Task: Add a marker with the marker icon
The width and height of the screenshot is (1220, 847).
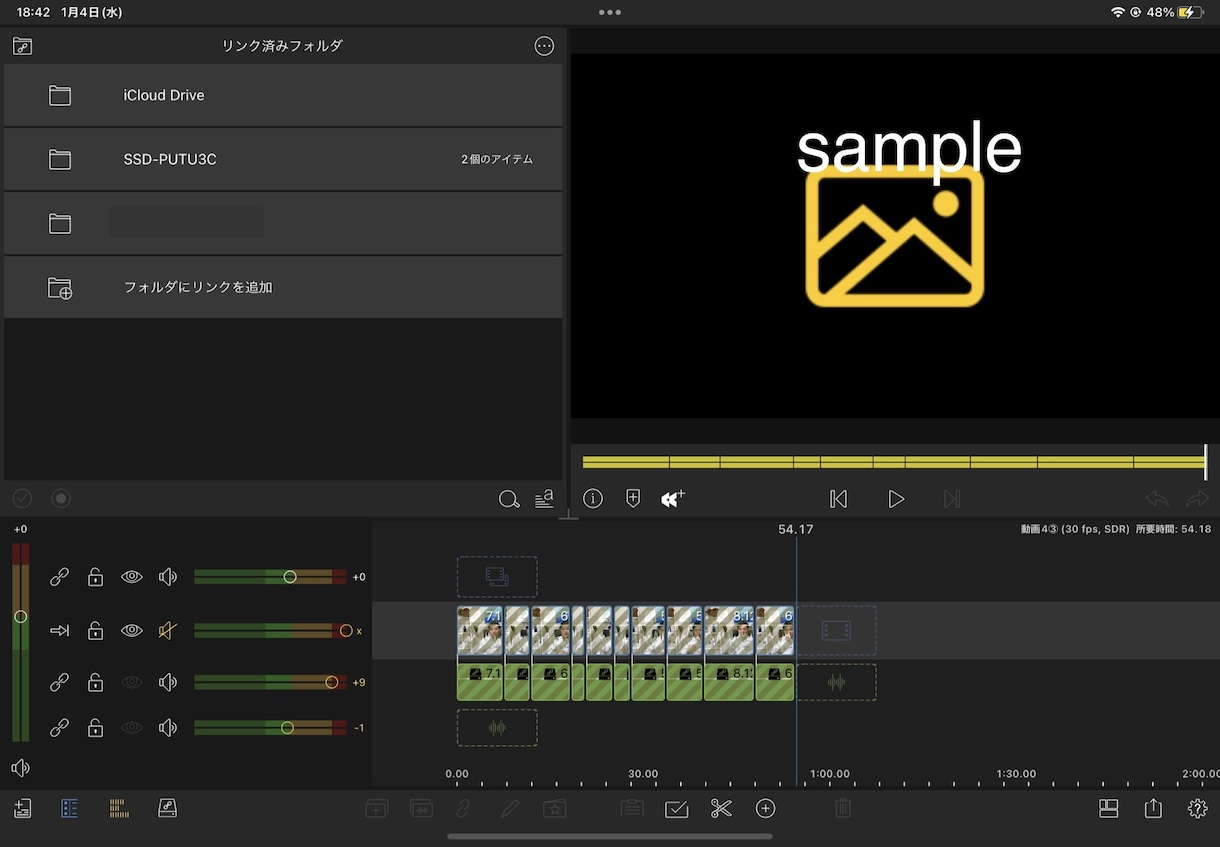Action: 633,498
